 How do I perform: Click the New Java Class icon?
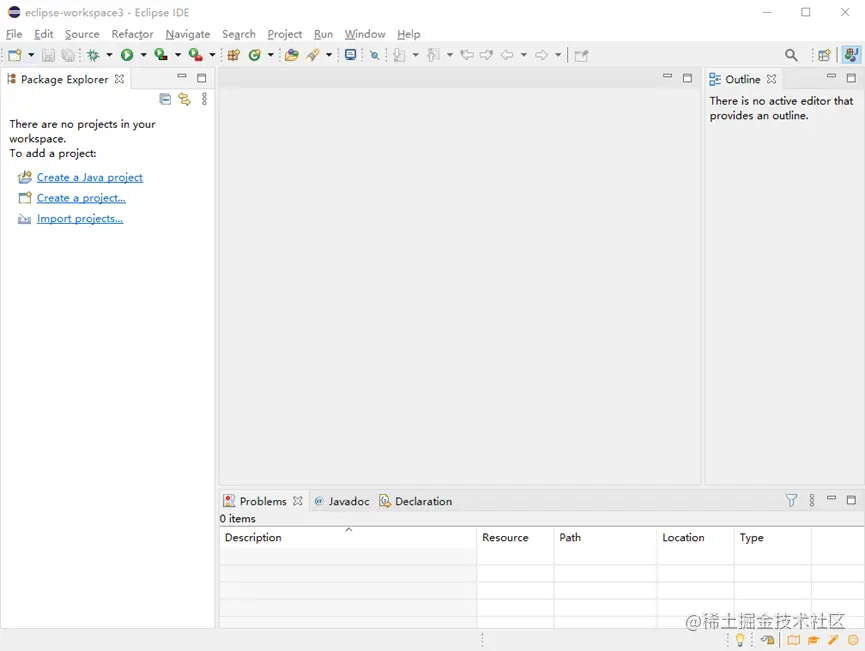[254, 55]
